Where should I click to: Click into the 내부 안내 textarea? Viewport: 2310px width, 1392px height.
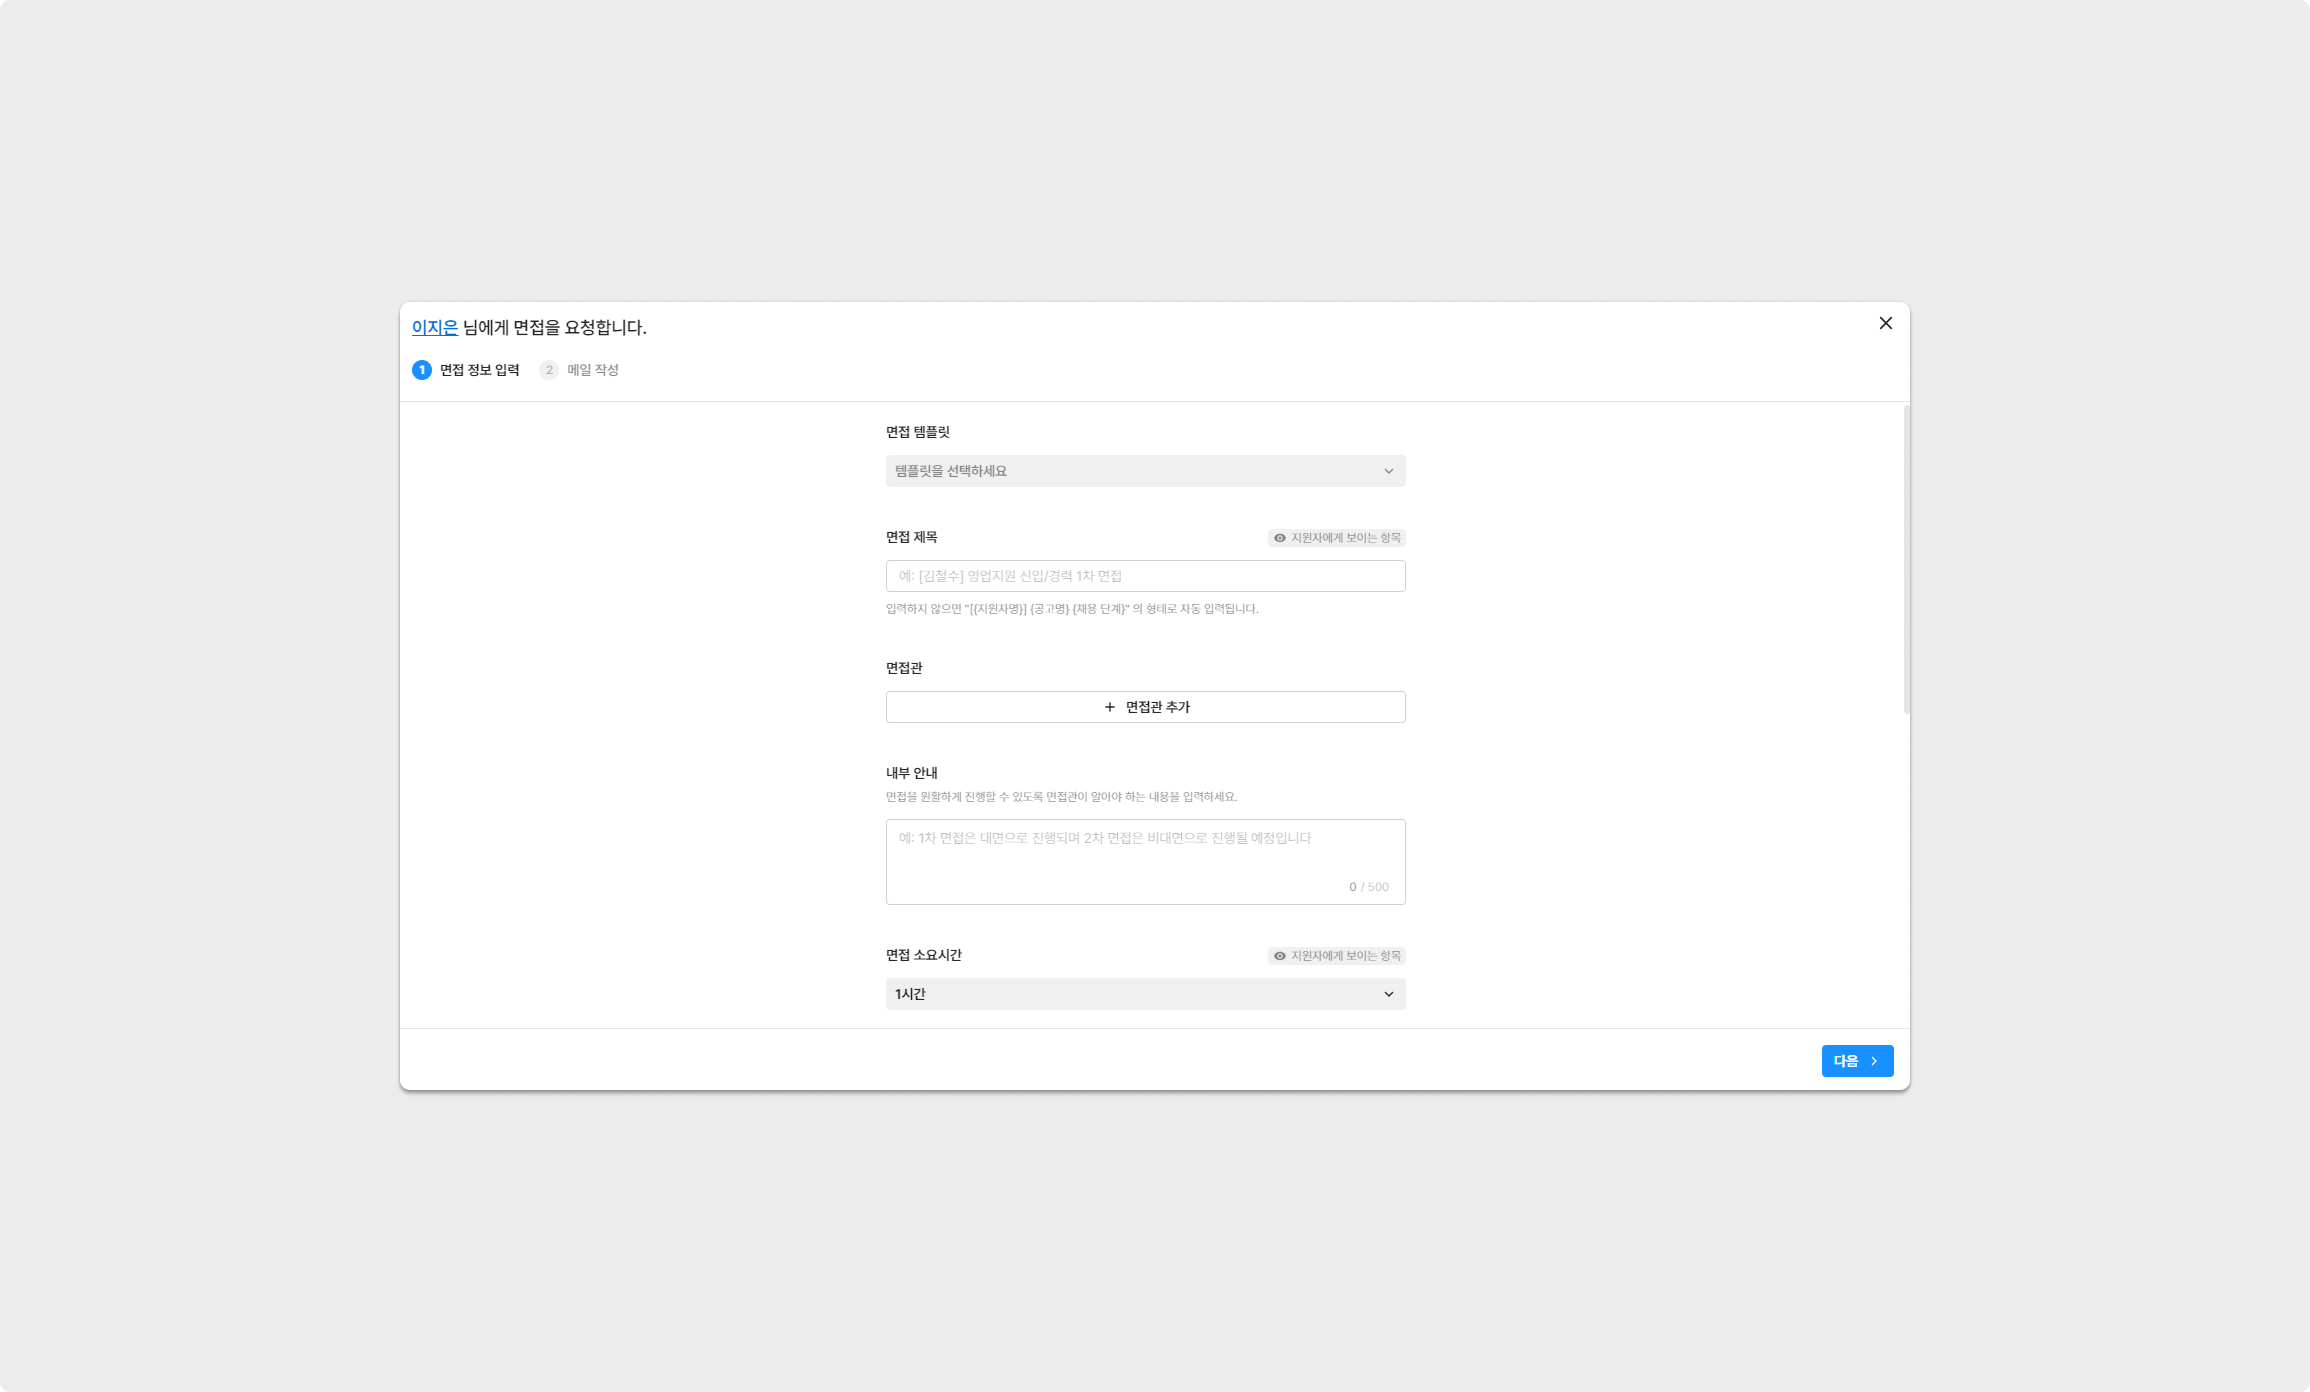point(1145,858)
